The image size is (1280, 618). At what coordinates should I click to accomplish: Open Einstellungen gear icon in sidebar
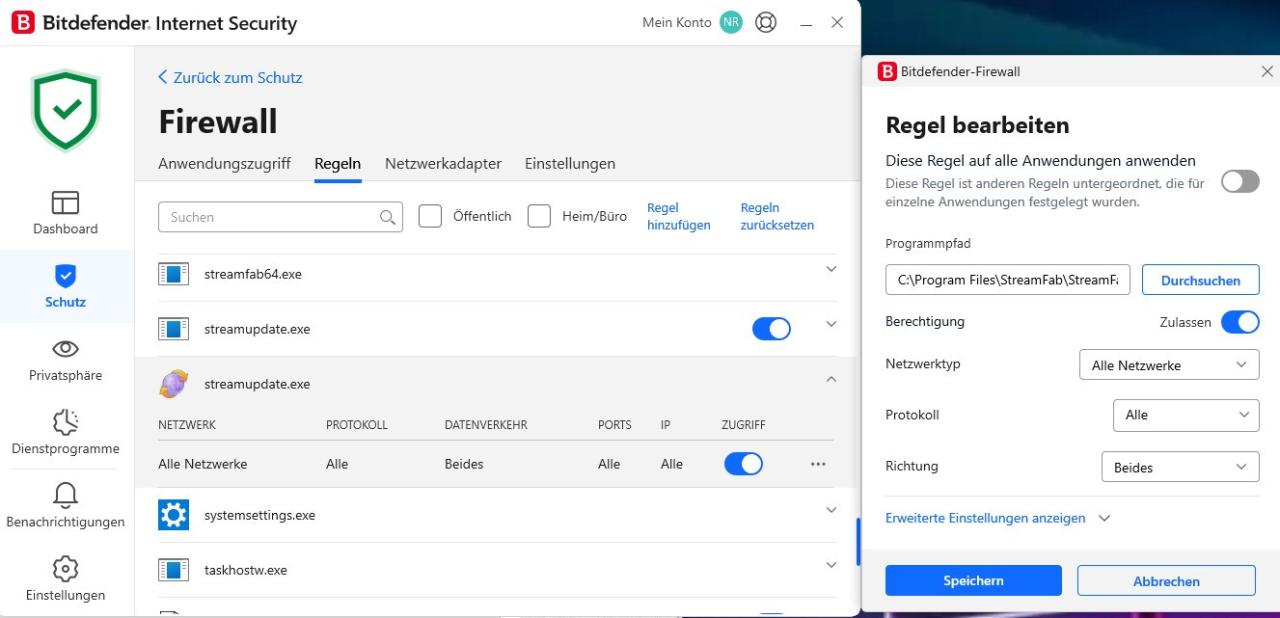(65, 569)
